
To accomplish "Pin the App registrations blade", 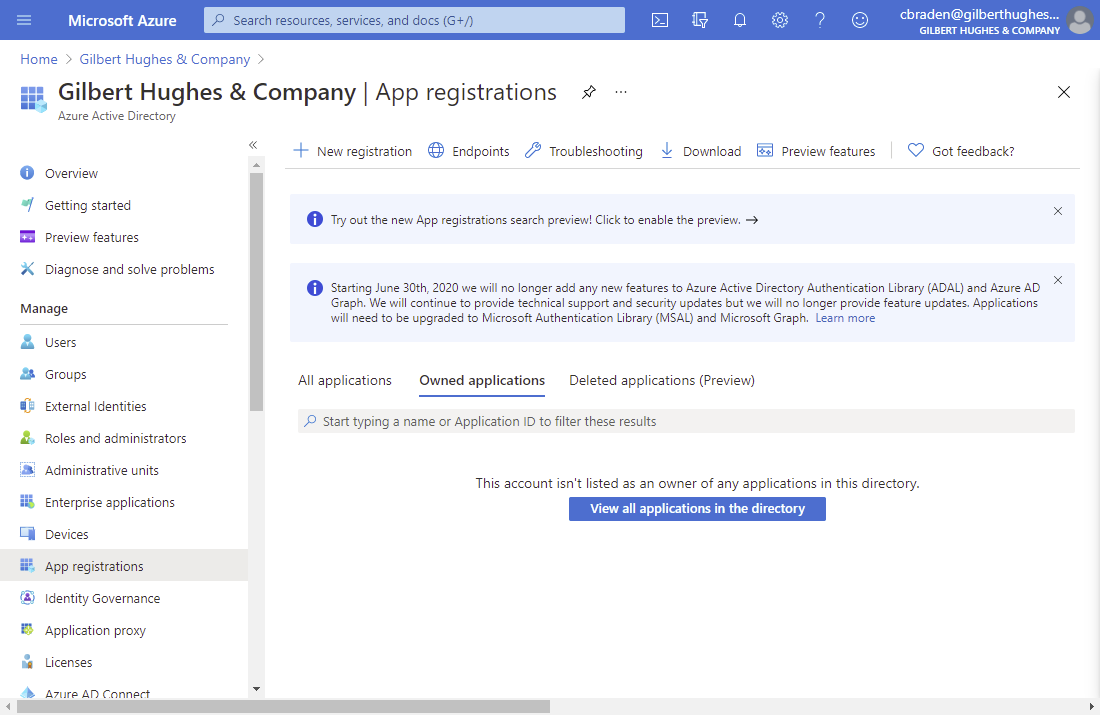I will [x=589, y=92].
